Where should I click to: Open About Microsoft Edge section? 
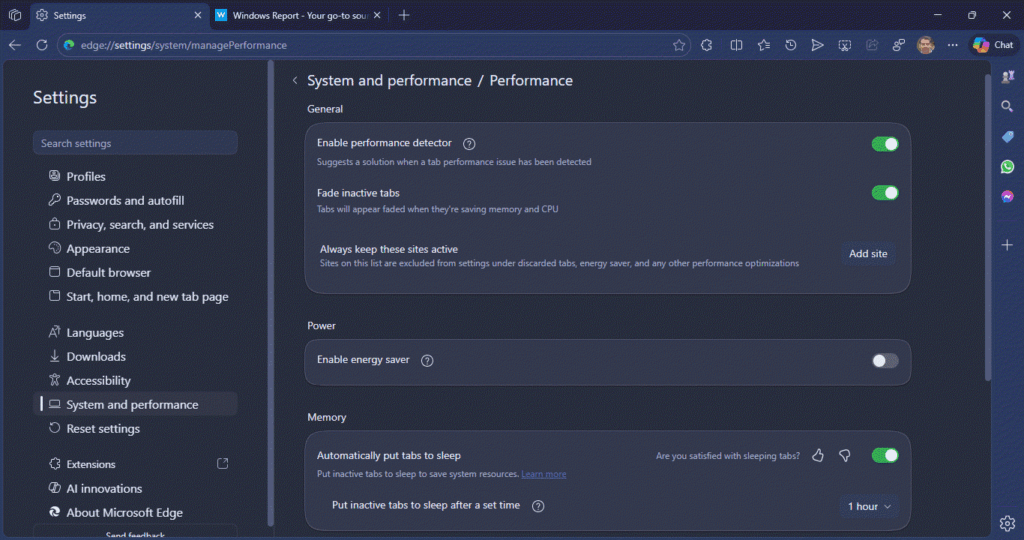pyautogui.click(x=135, y=513)
